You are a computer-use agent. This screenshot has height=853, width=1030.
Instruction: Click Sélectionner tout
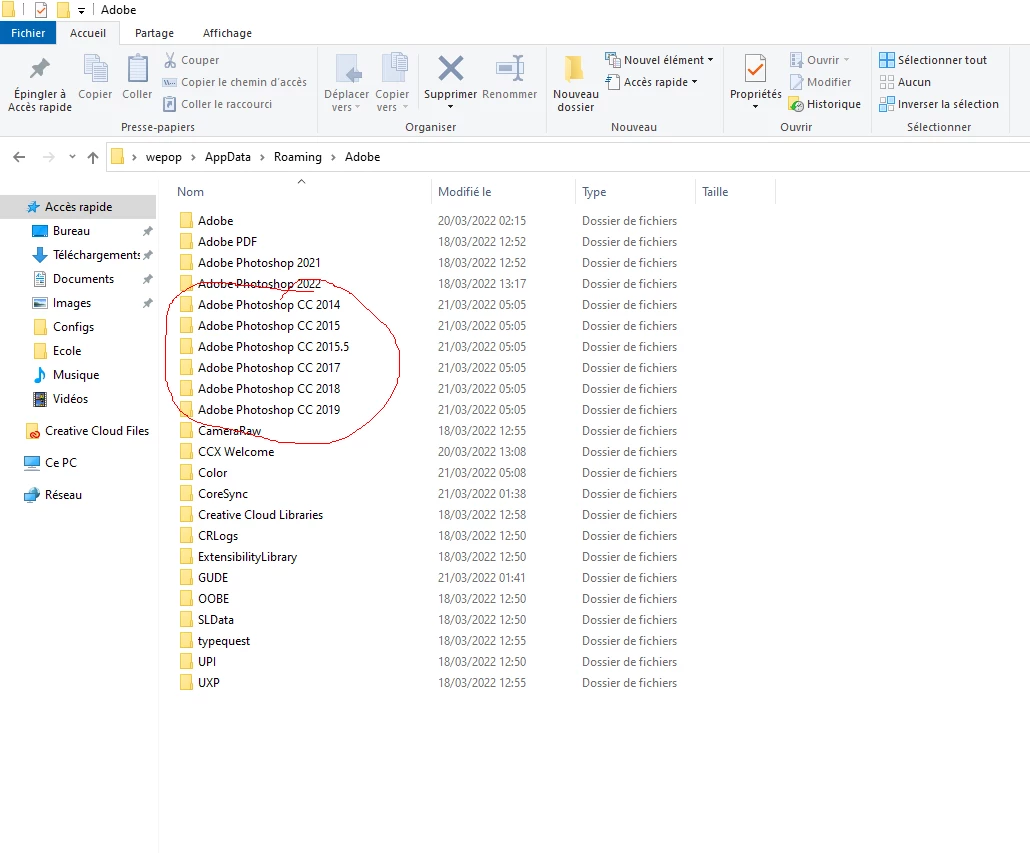[933, 60]
